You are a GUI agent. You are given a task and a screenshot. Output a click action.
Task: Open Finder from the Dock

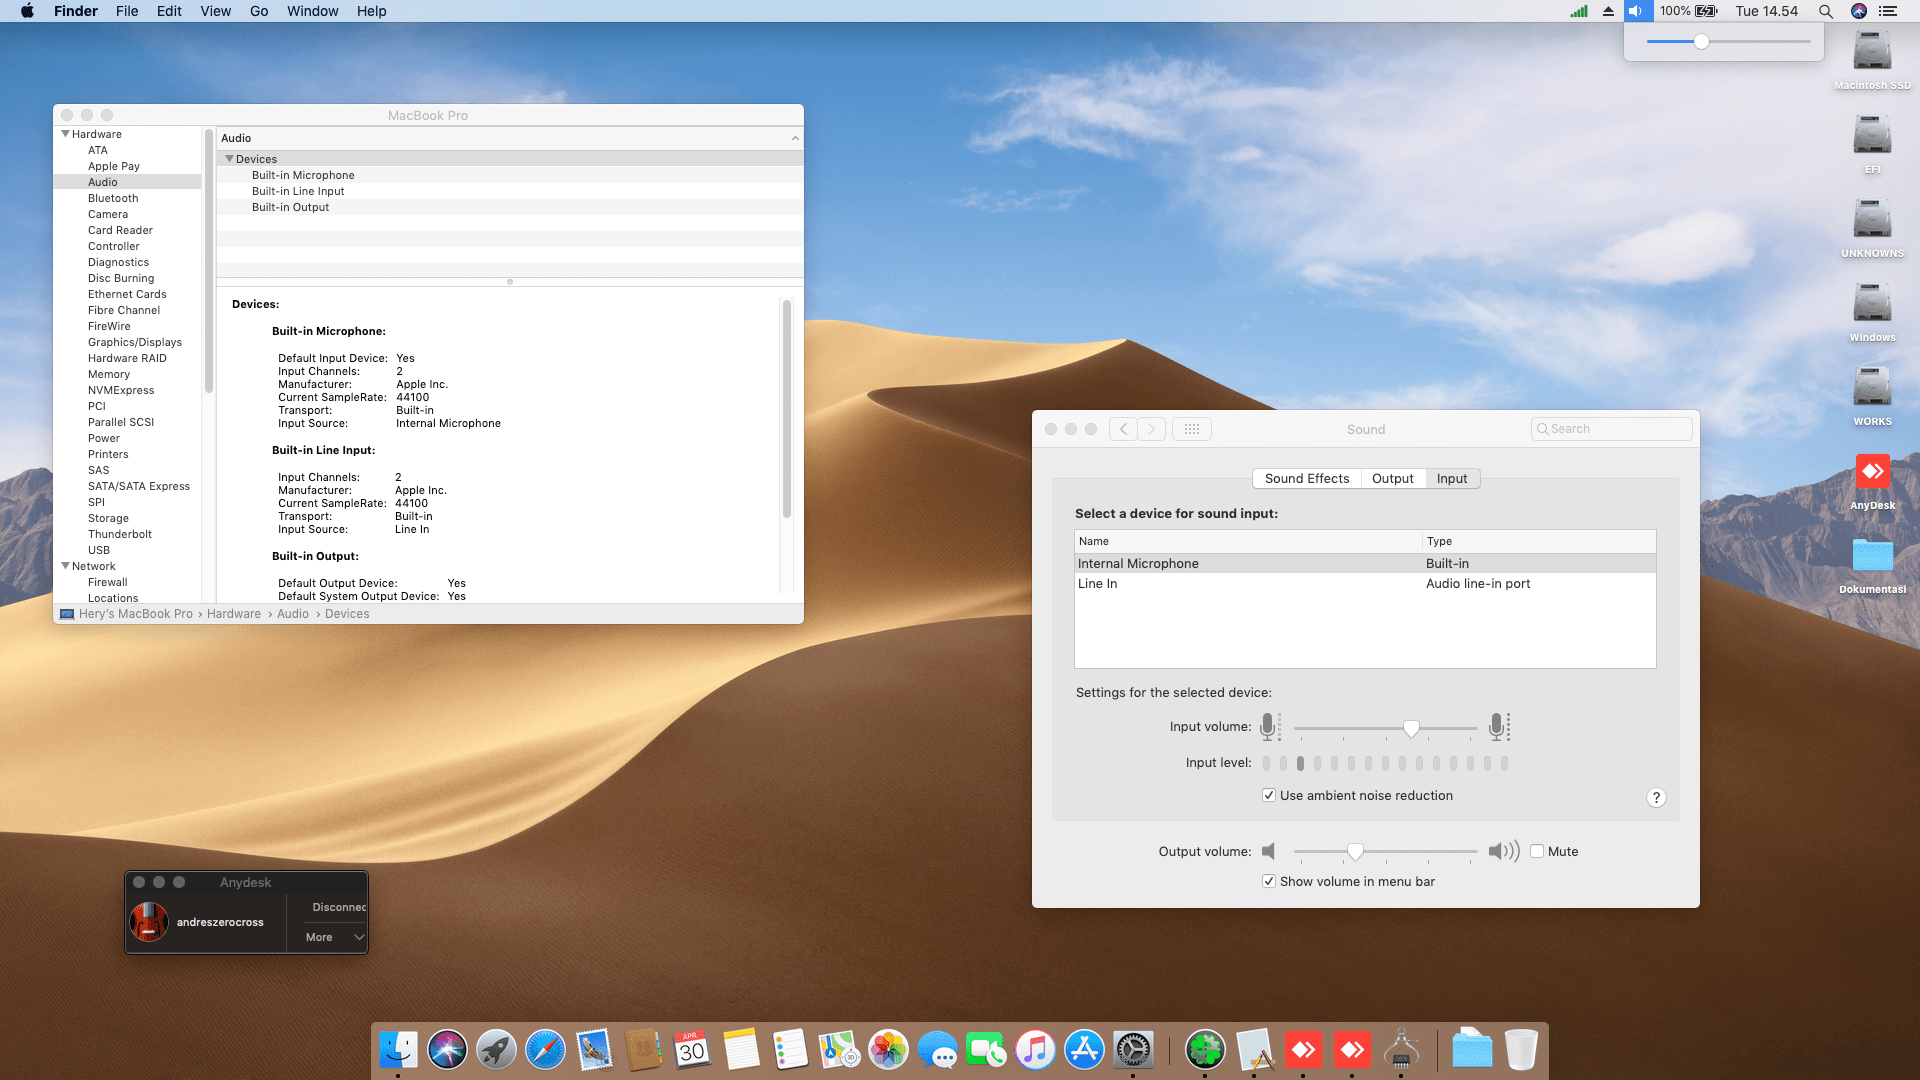(398, 1050)
